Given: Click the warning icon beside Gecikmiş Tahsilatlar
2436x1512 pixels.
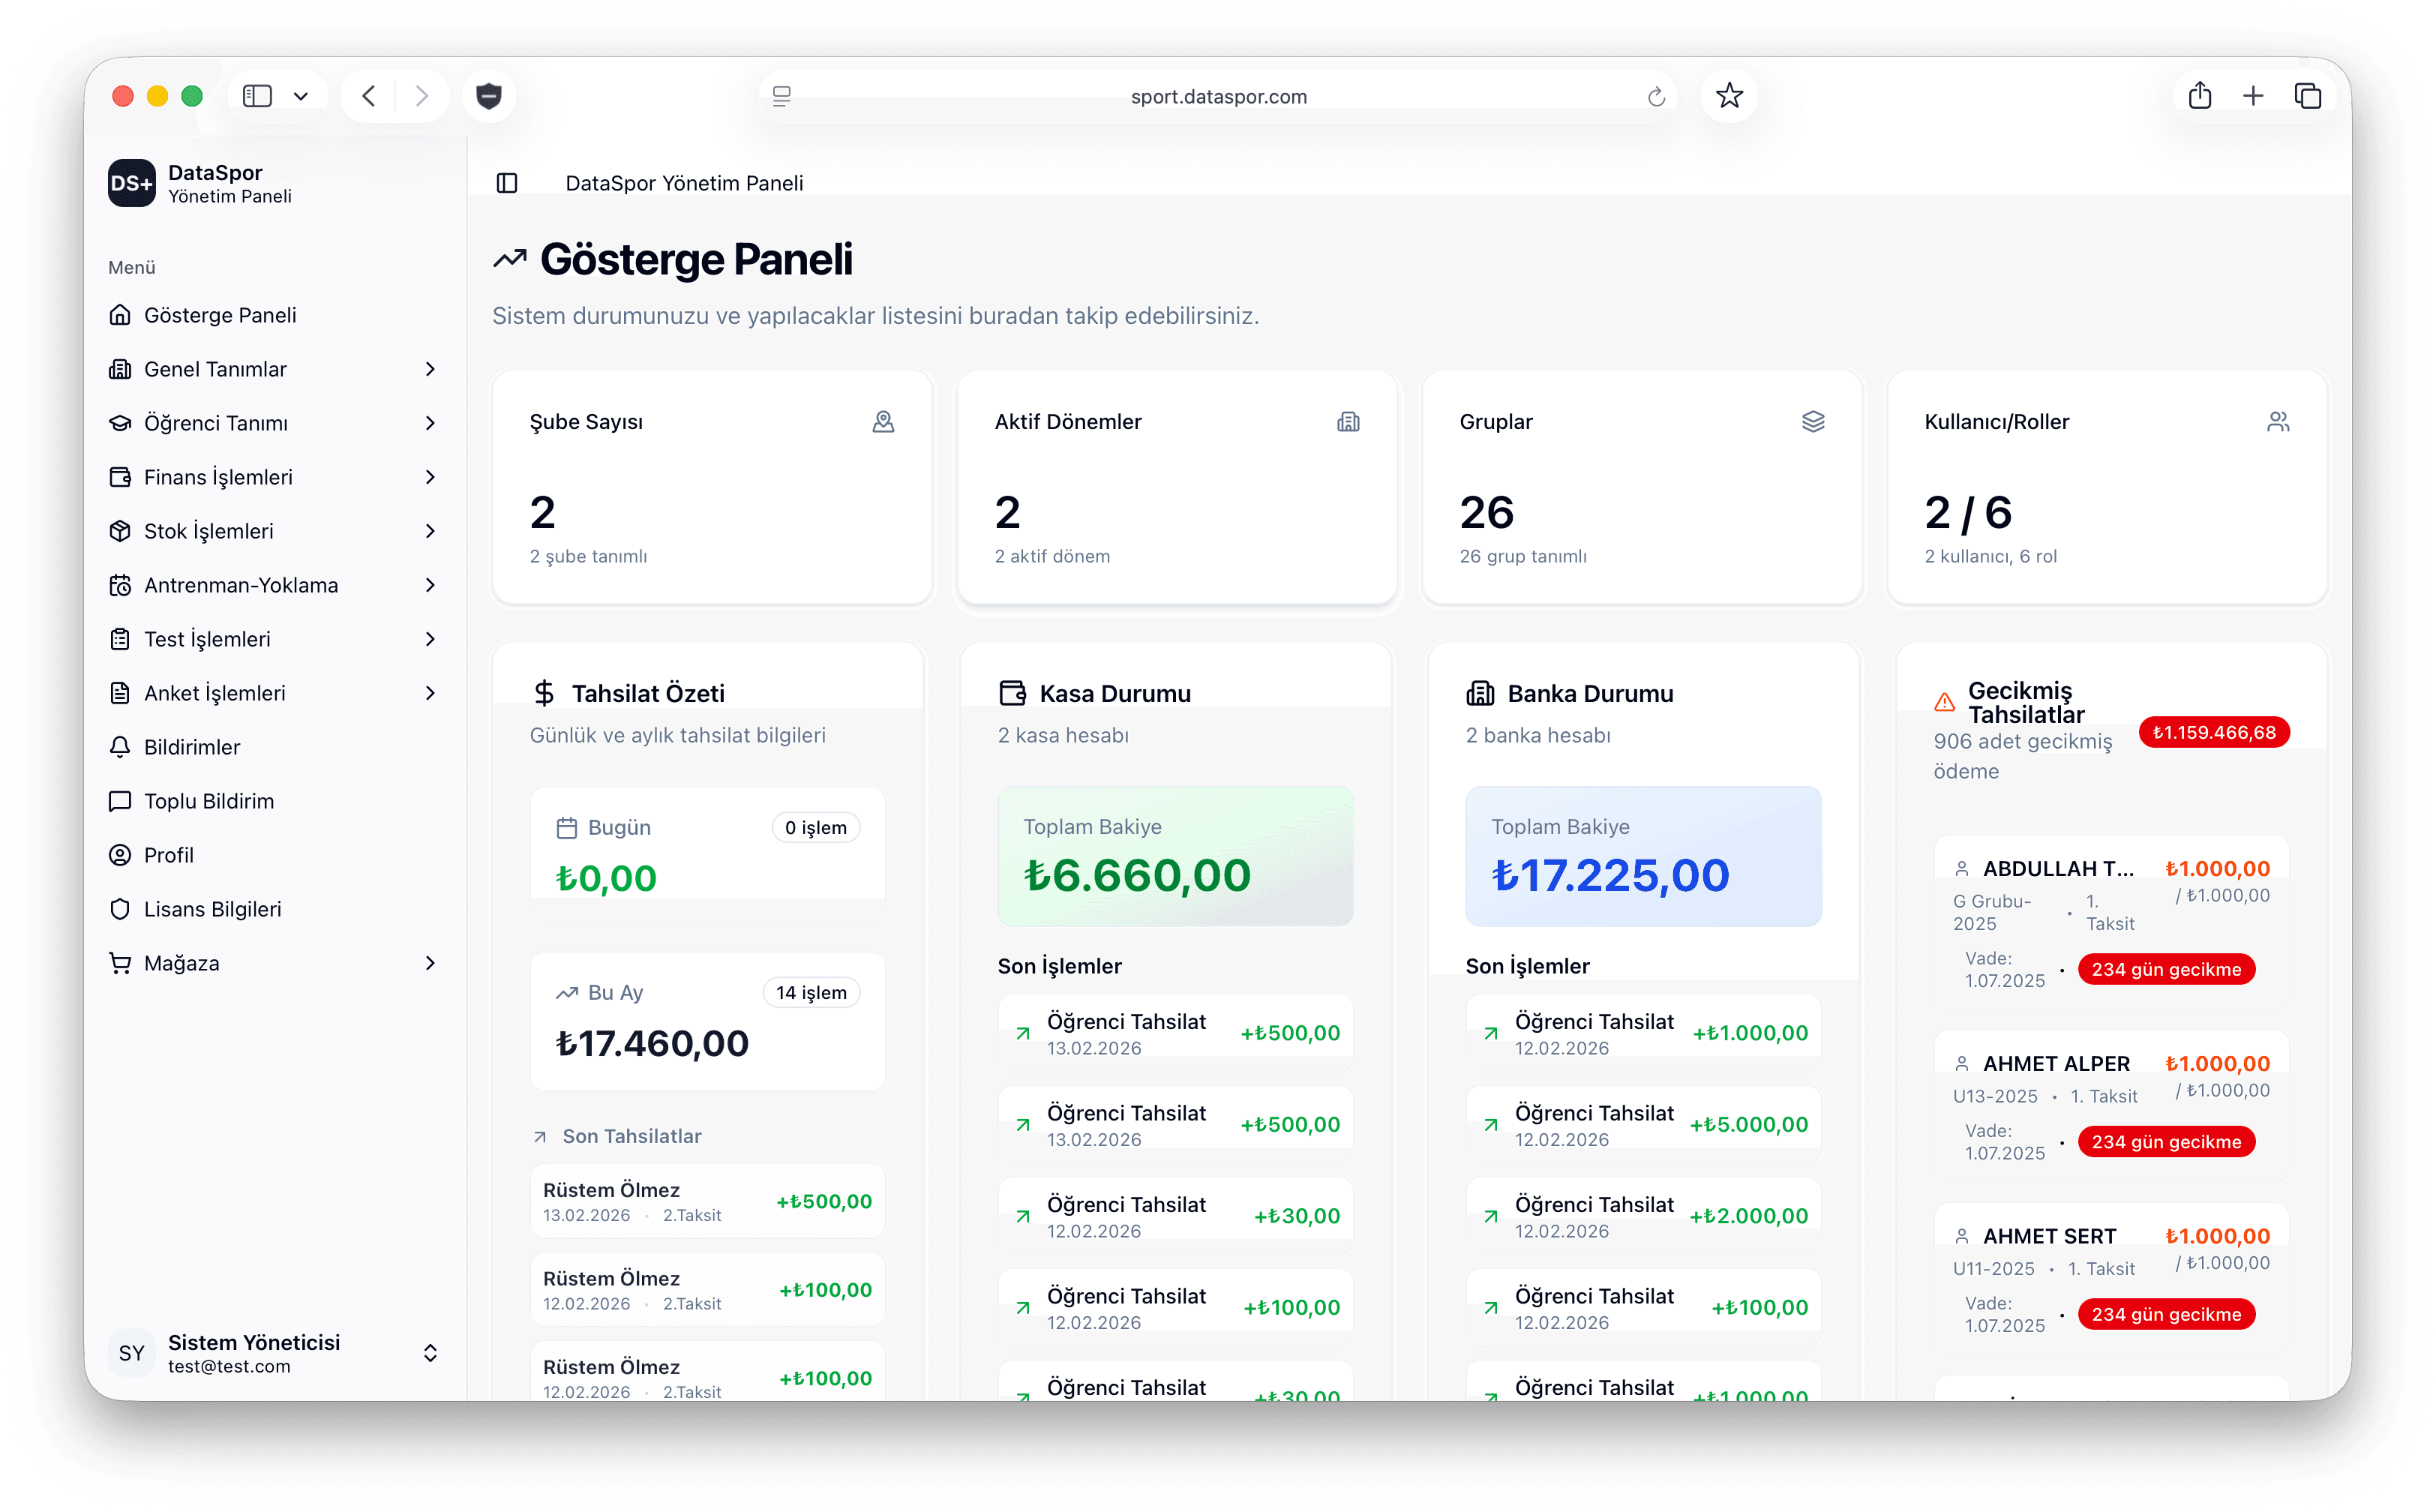Looking at the screenshot, I should tap(1944, 702).
